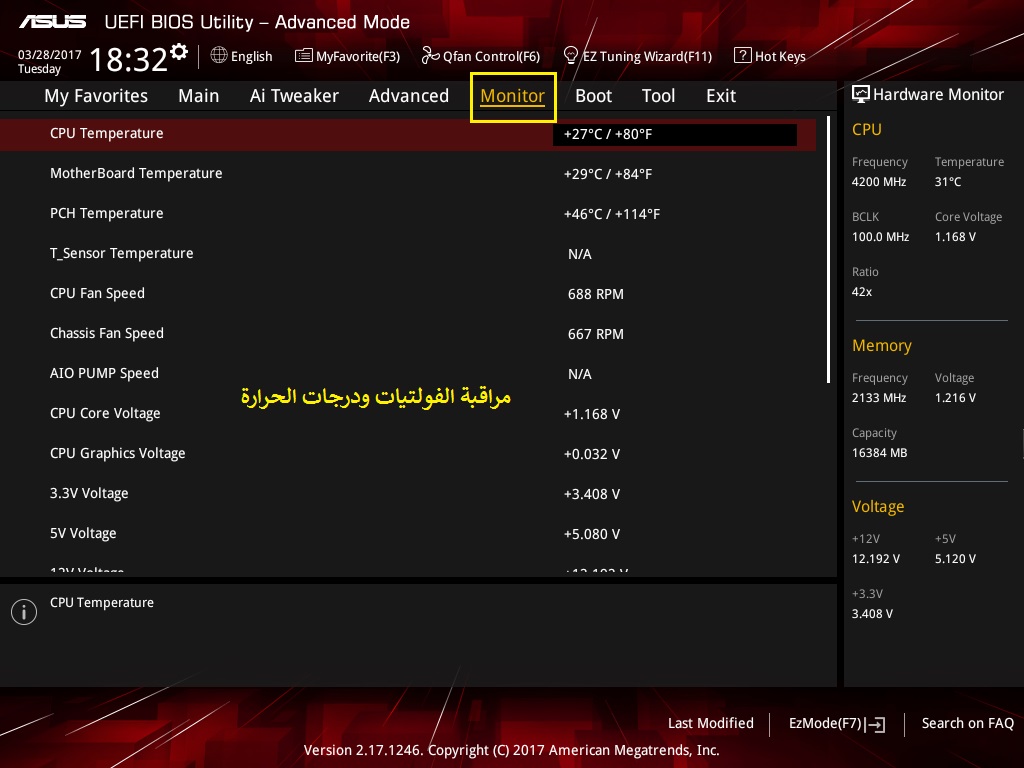Click the +1.168 V value
Viewport: 1024px width, 768px height.
[x=592, y=414]
